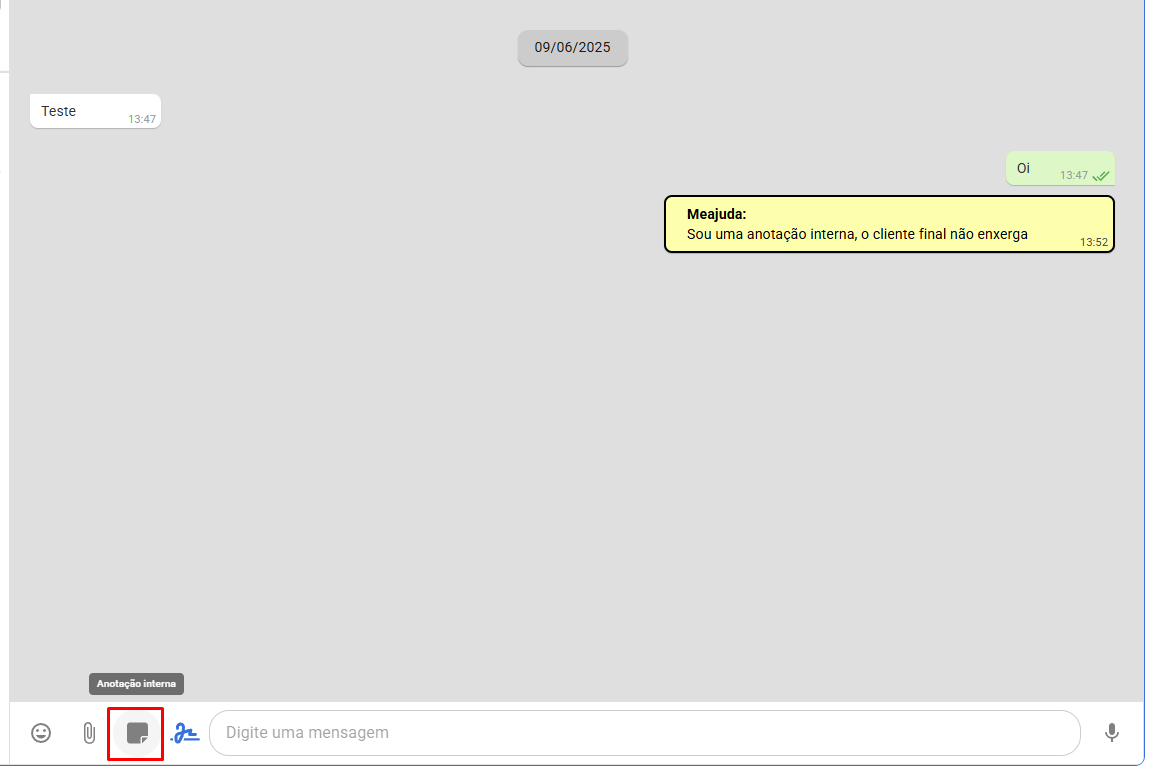Viewport: 1149px width, 775px height.
Task: Click the 'Meajuda:' sender name
Action: 716,214
